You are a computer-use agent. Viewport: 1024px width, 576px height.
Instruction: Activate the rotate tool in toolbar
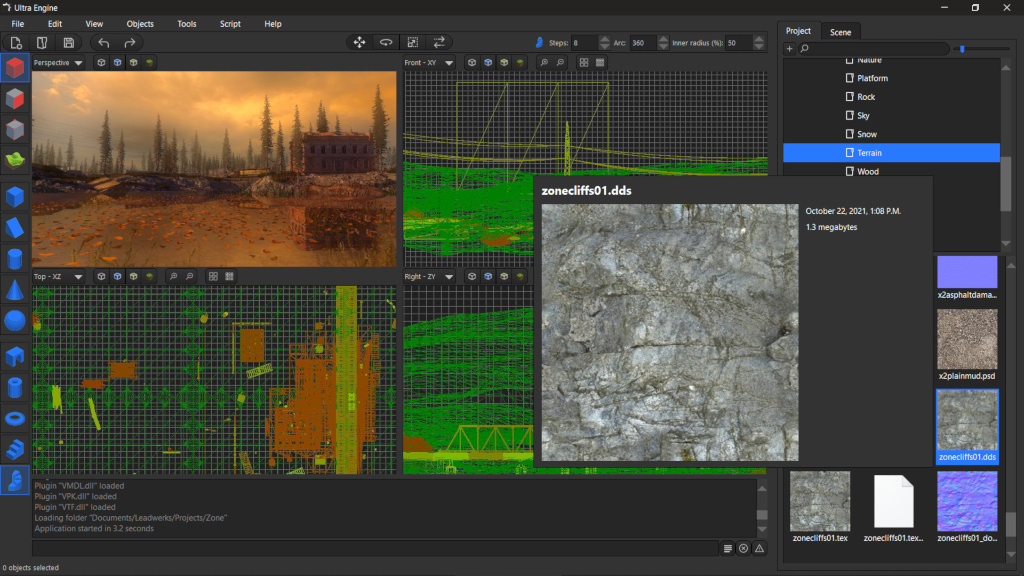click(385, 42)
